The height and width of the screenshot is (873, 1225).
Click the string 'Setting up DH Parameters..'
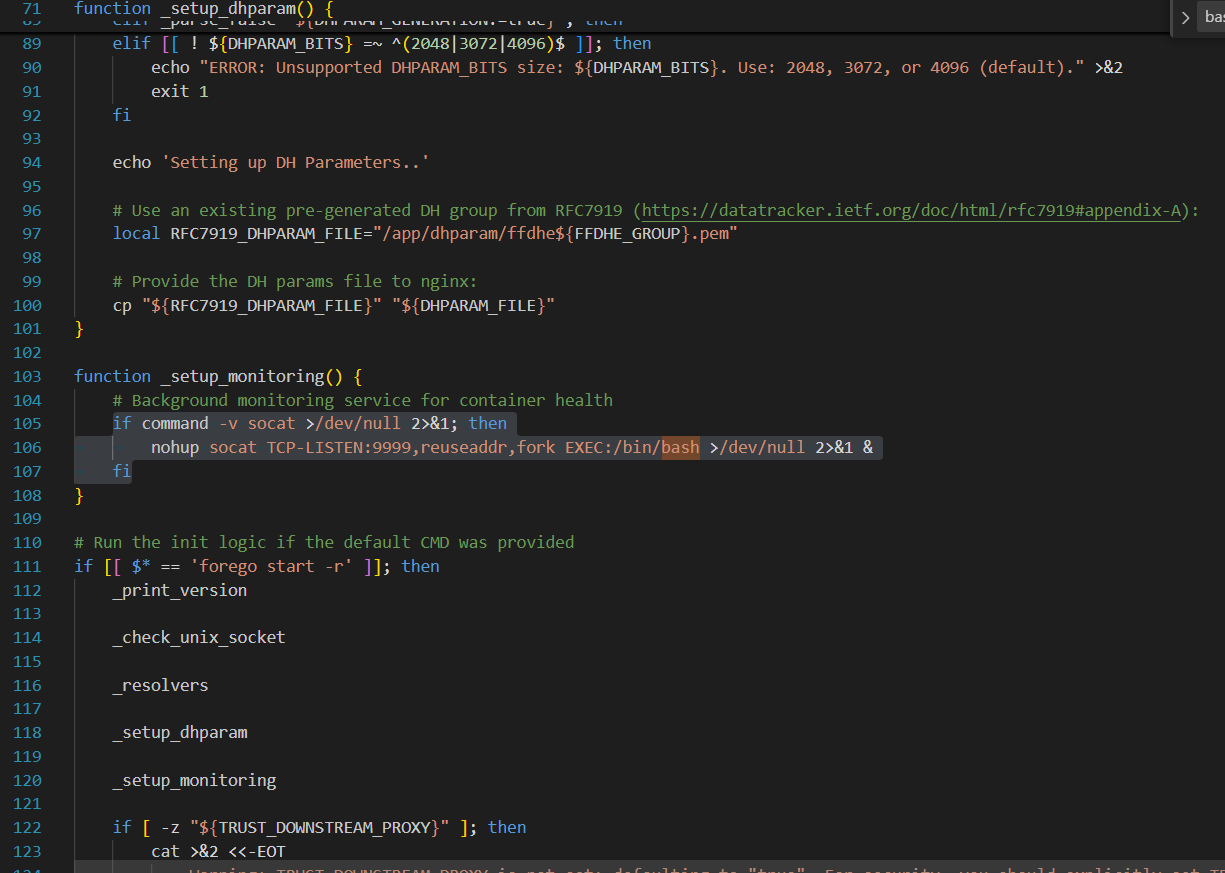(295, 162)
